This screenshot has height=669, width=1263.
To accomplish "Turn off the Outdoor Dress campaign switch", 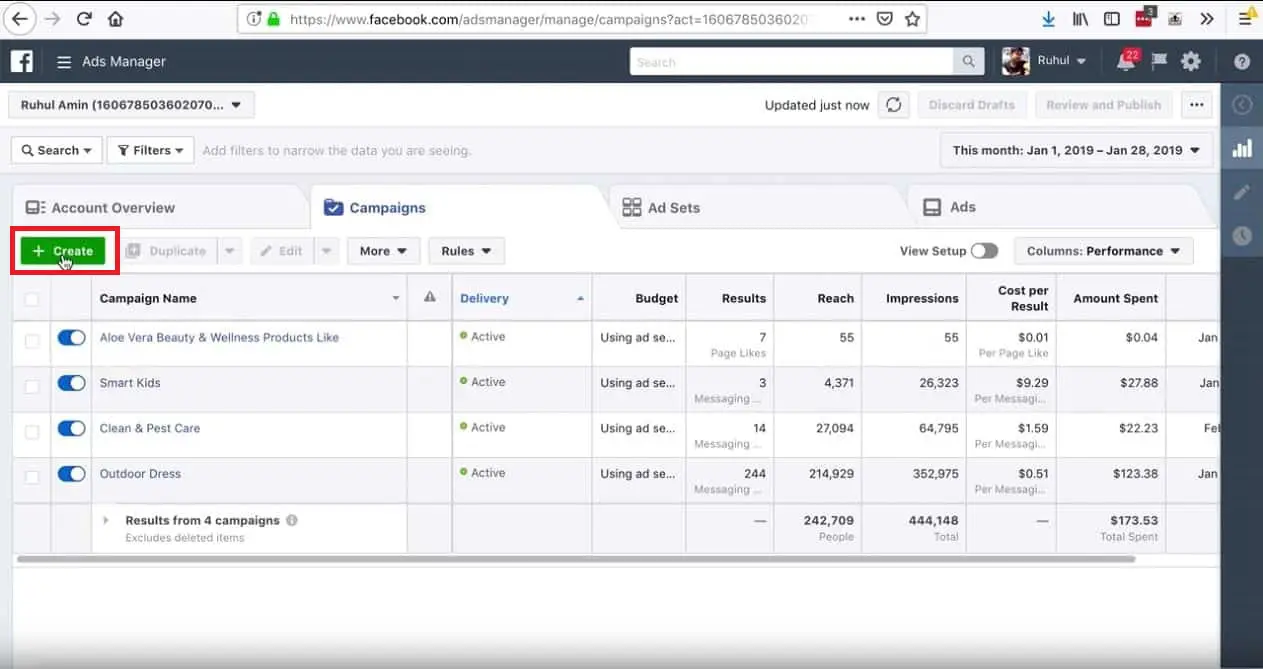I will [x=71, y=474].
